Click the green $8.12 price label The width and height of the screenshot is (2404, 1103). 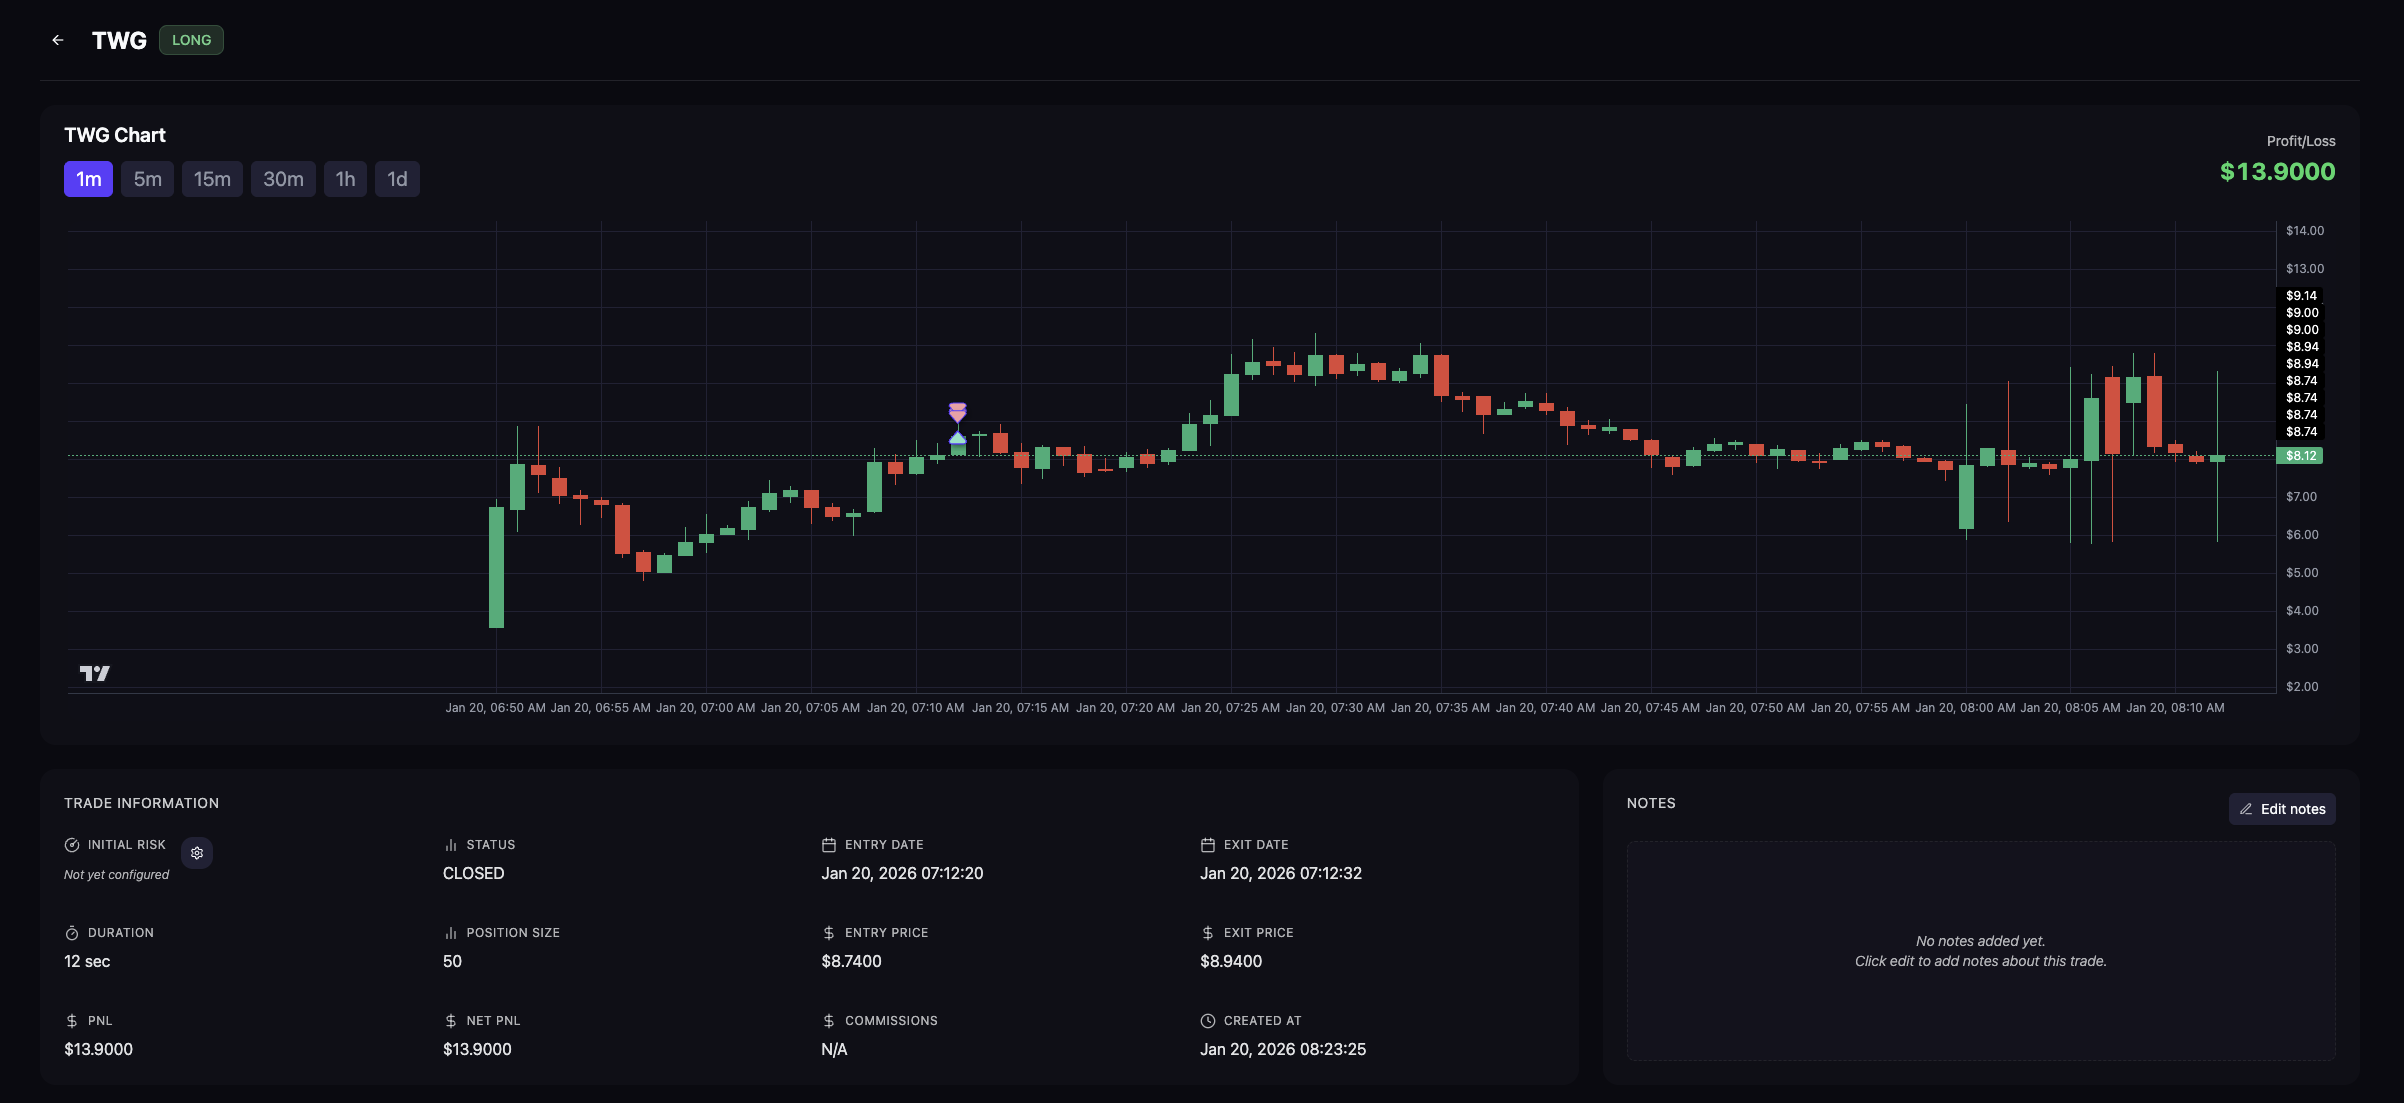pos(2300,456)
